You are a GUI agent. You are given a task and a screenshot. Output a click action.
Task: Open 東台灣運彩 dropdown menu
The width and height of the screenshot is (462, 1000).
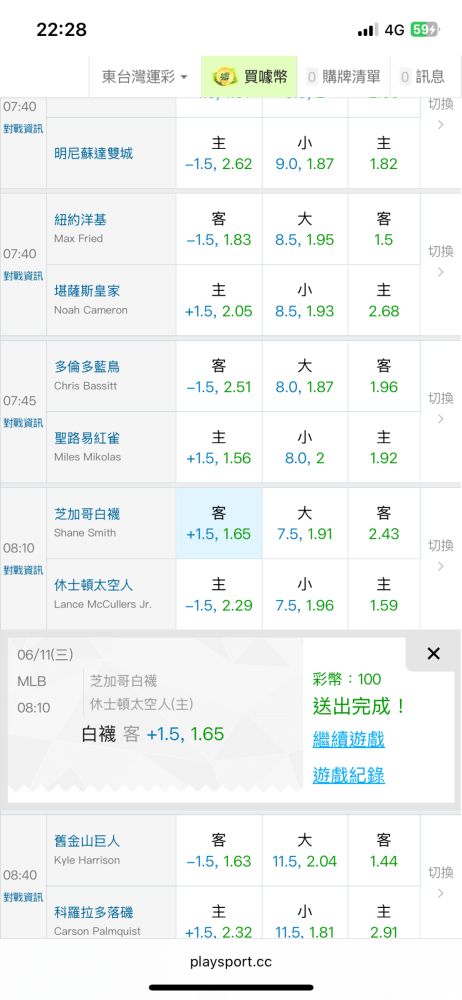click(x=145, y=77)
